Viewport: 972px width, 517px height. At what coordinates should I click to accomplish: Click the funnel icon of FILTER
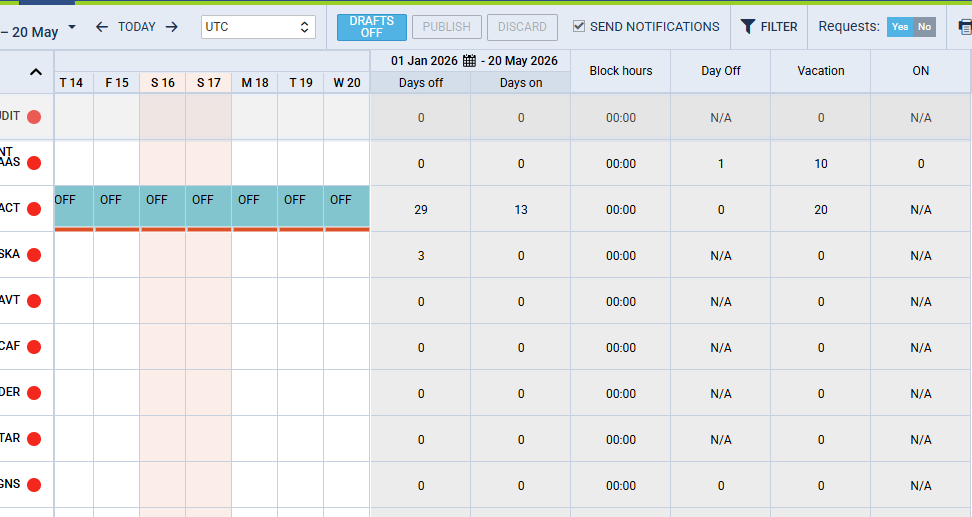click(x=748, y=27)
